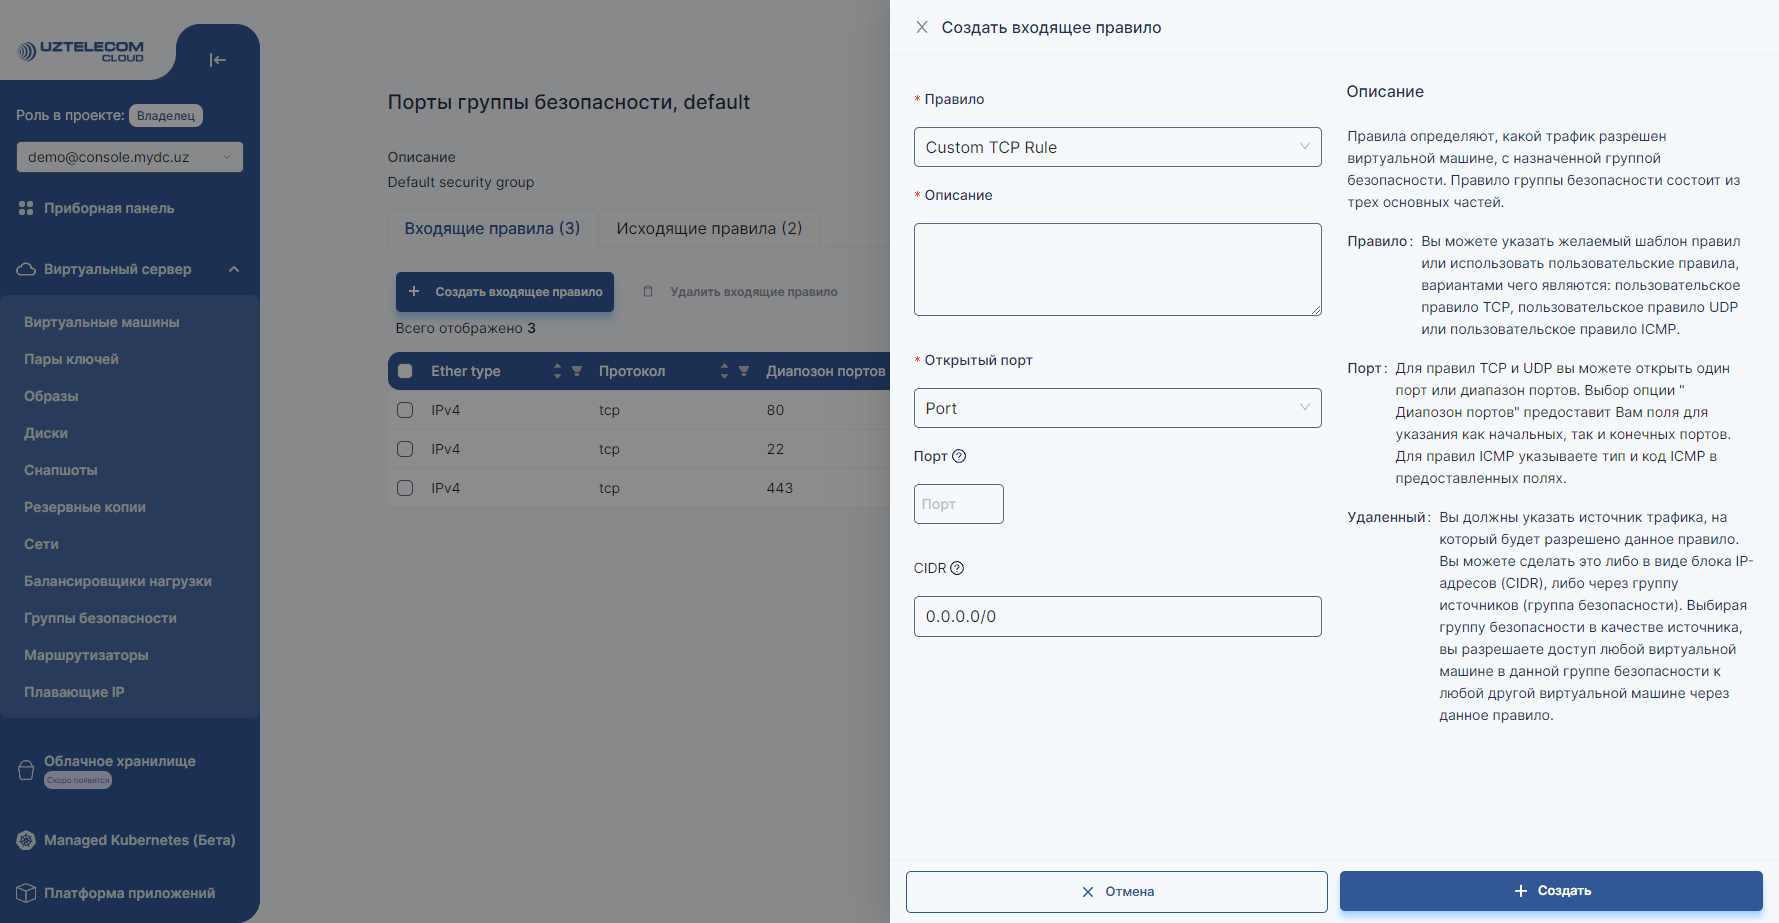The image size is (1779, 923).
Task: Close the create incoming rule panel
Action: pyautogui.click(x=921, y=27)
